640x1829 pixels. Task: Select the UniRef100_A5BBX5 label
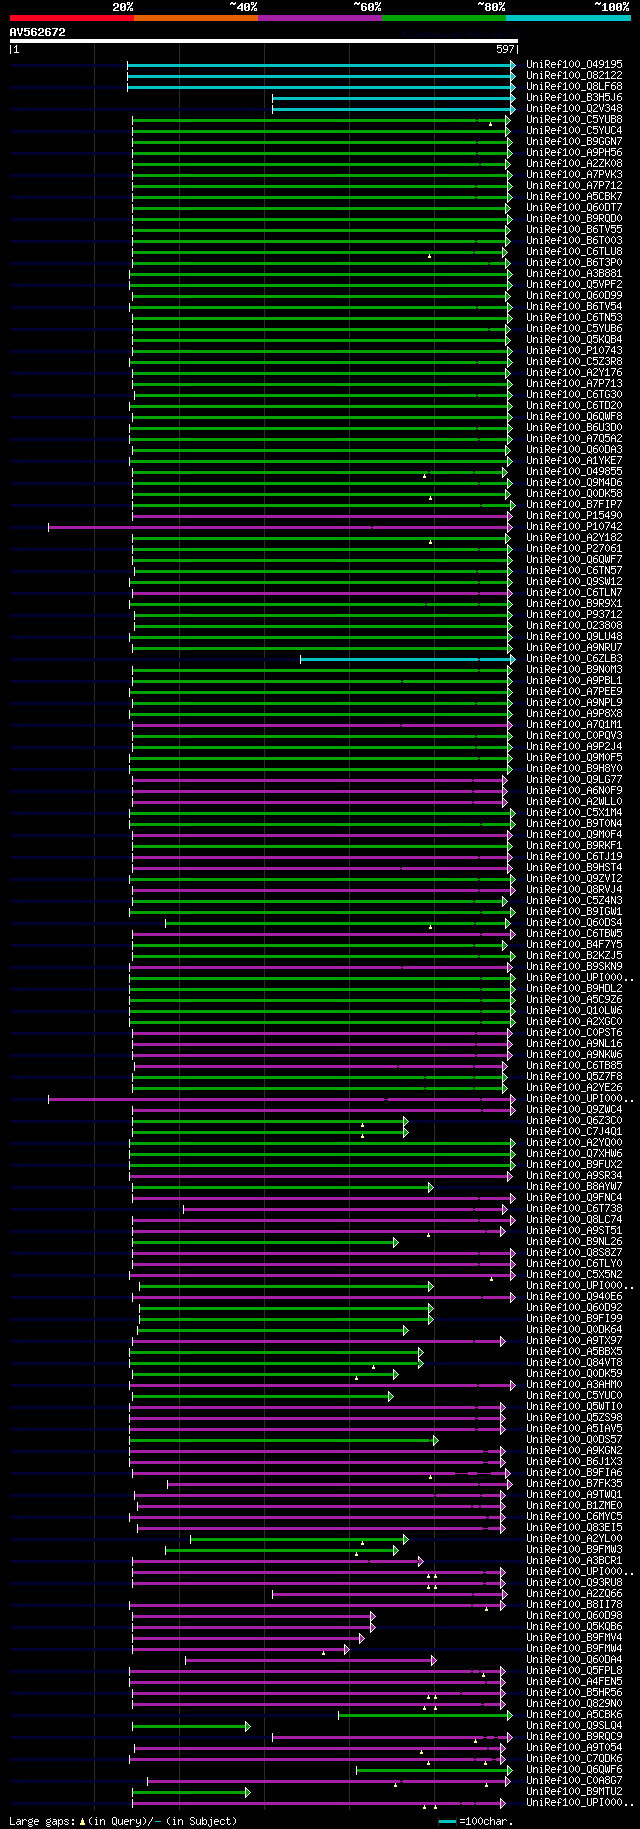pyautogui.click(x=574, y=1351)
